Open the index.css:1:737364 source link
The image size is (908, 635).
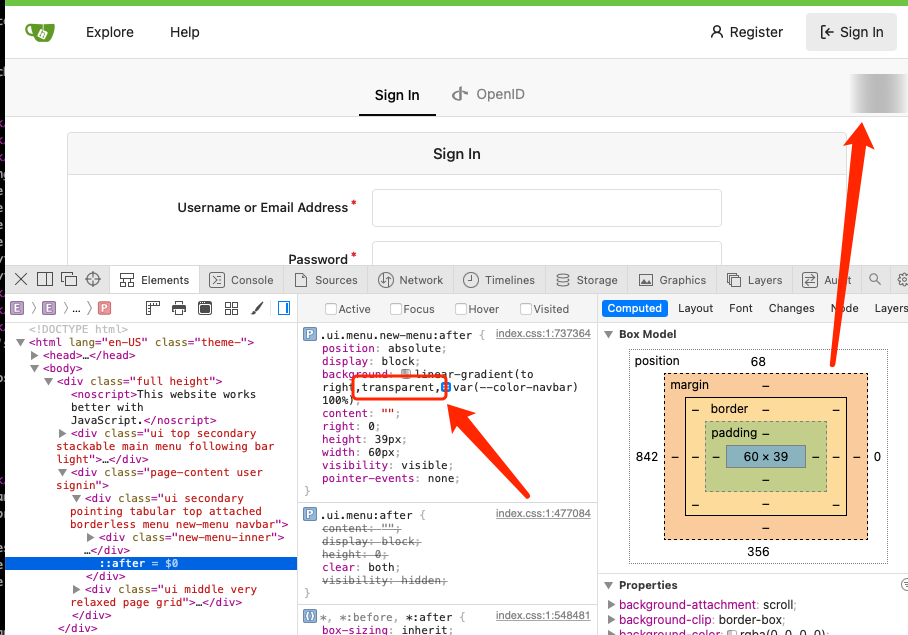click(x=543, y=333)
